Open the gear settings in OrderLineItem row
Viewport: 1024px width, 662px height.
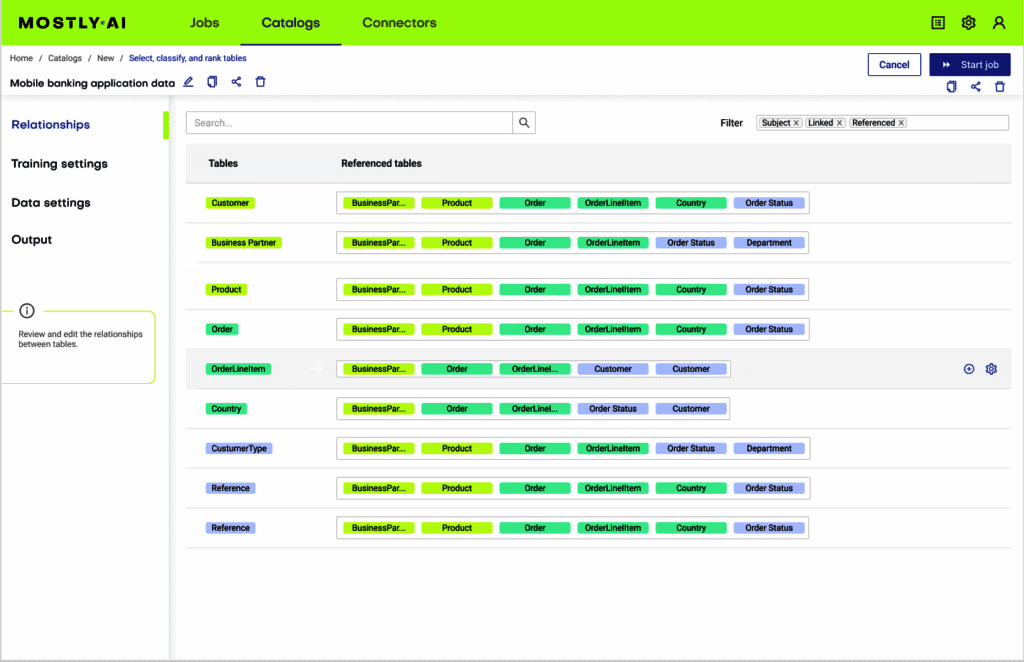point(991,369)
